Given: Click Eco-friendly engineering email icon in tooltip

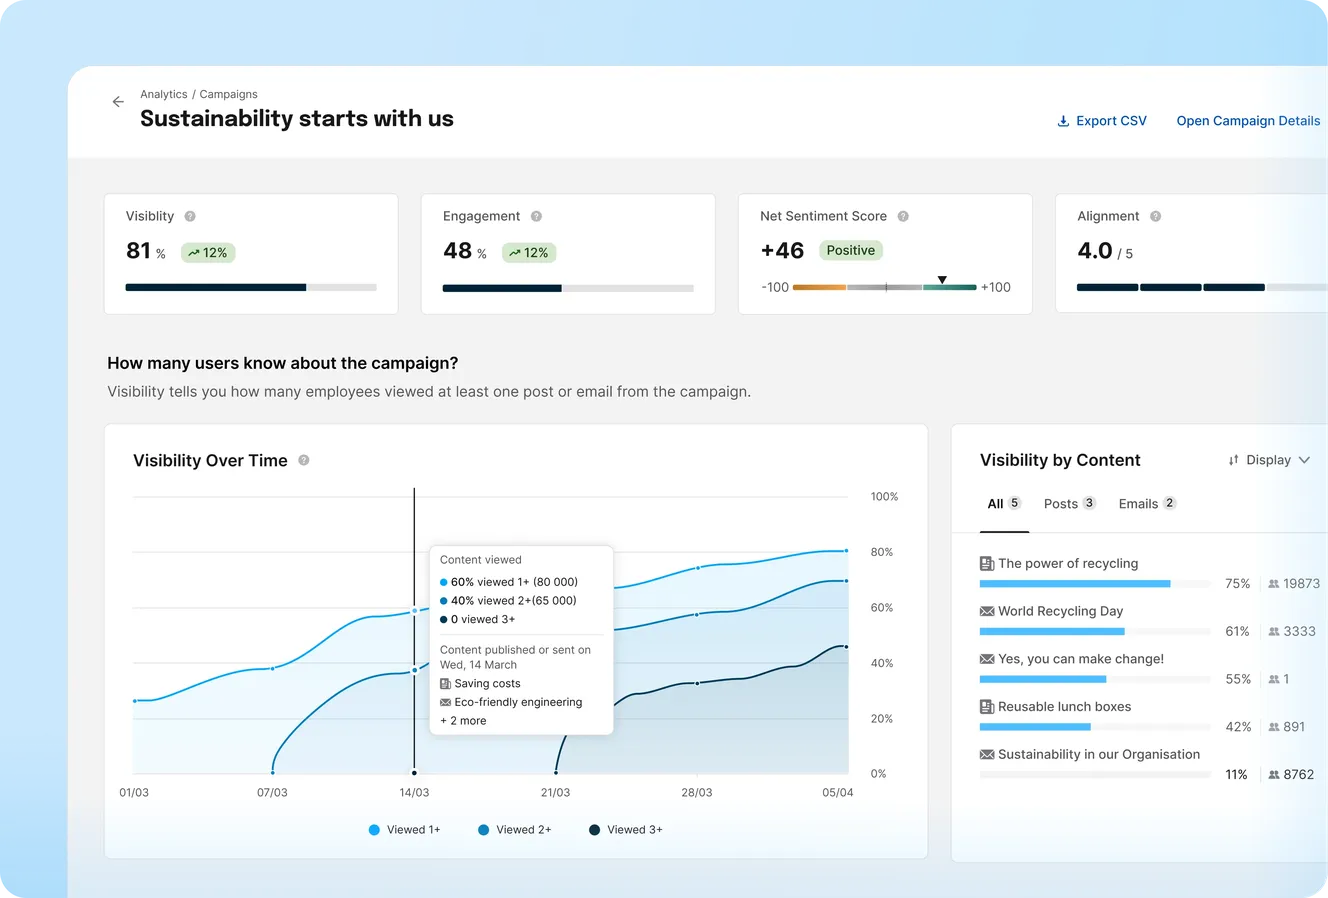Looking at the screenshot, I should 445,703.
